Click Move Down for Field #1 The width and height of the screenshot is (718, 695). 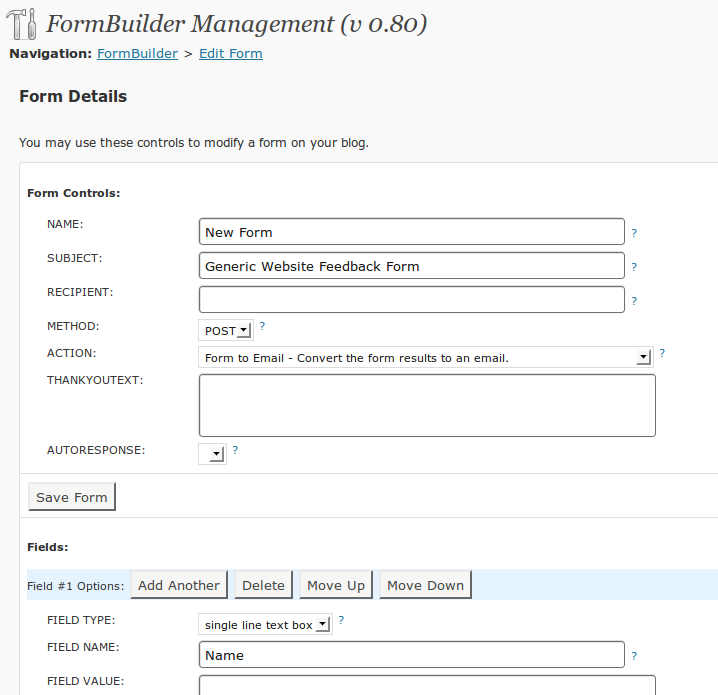tap(425, 585)
